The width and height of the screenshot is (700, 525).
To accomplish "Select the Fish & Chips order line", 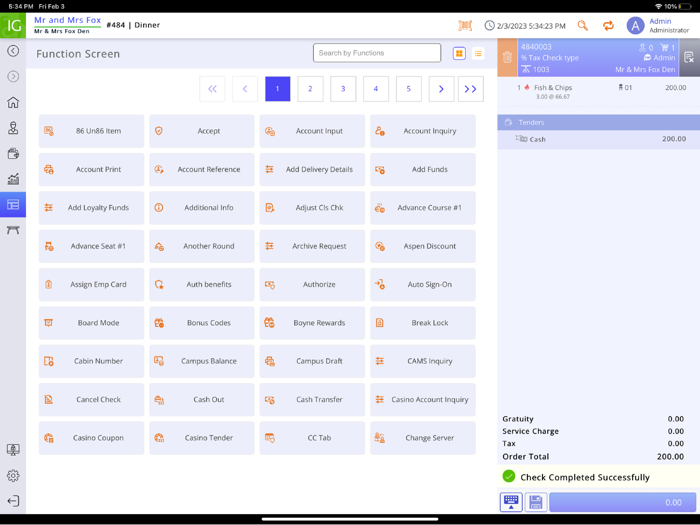I will (599, 92).
